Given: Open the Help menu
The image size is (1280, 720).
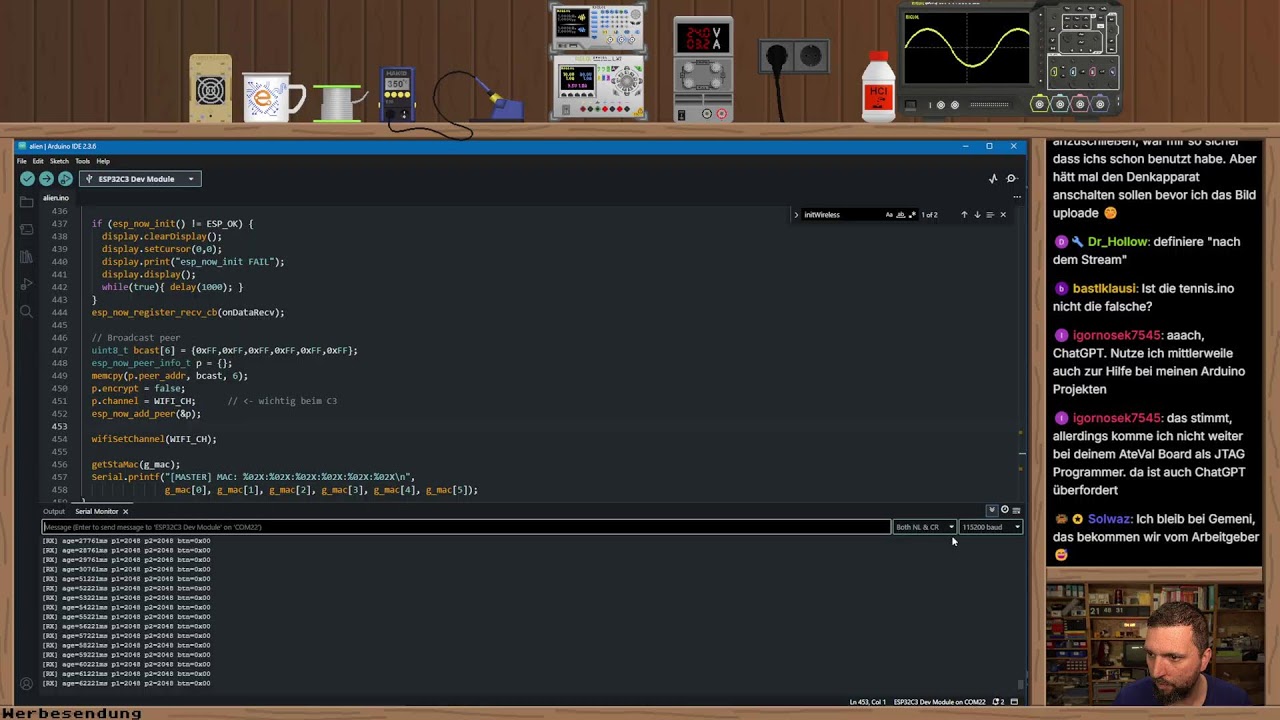Looking at the screenshot, I should pos(103,161).
